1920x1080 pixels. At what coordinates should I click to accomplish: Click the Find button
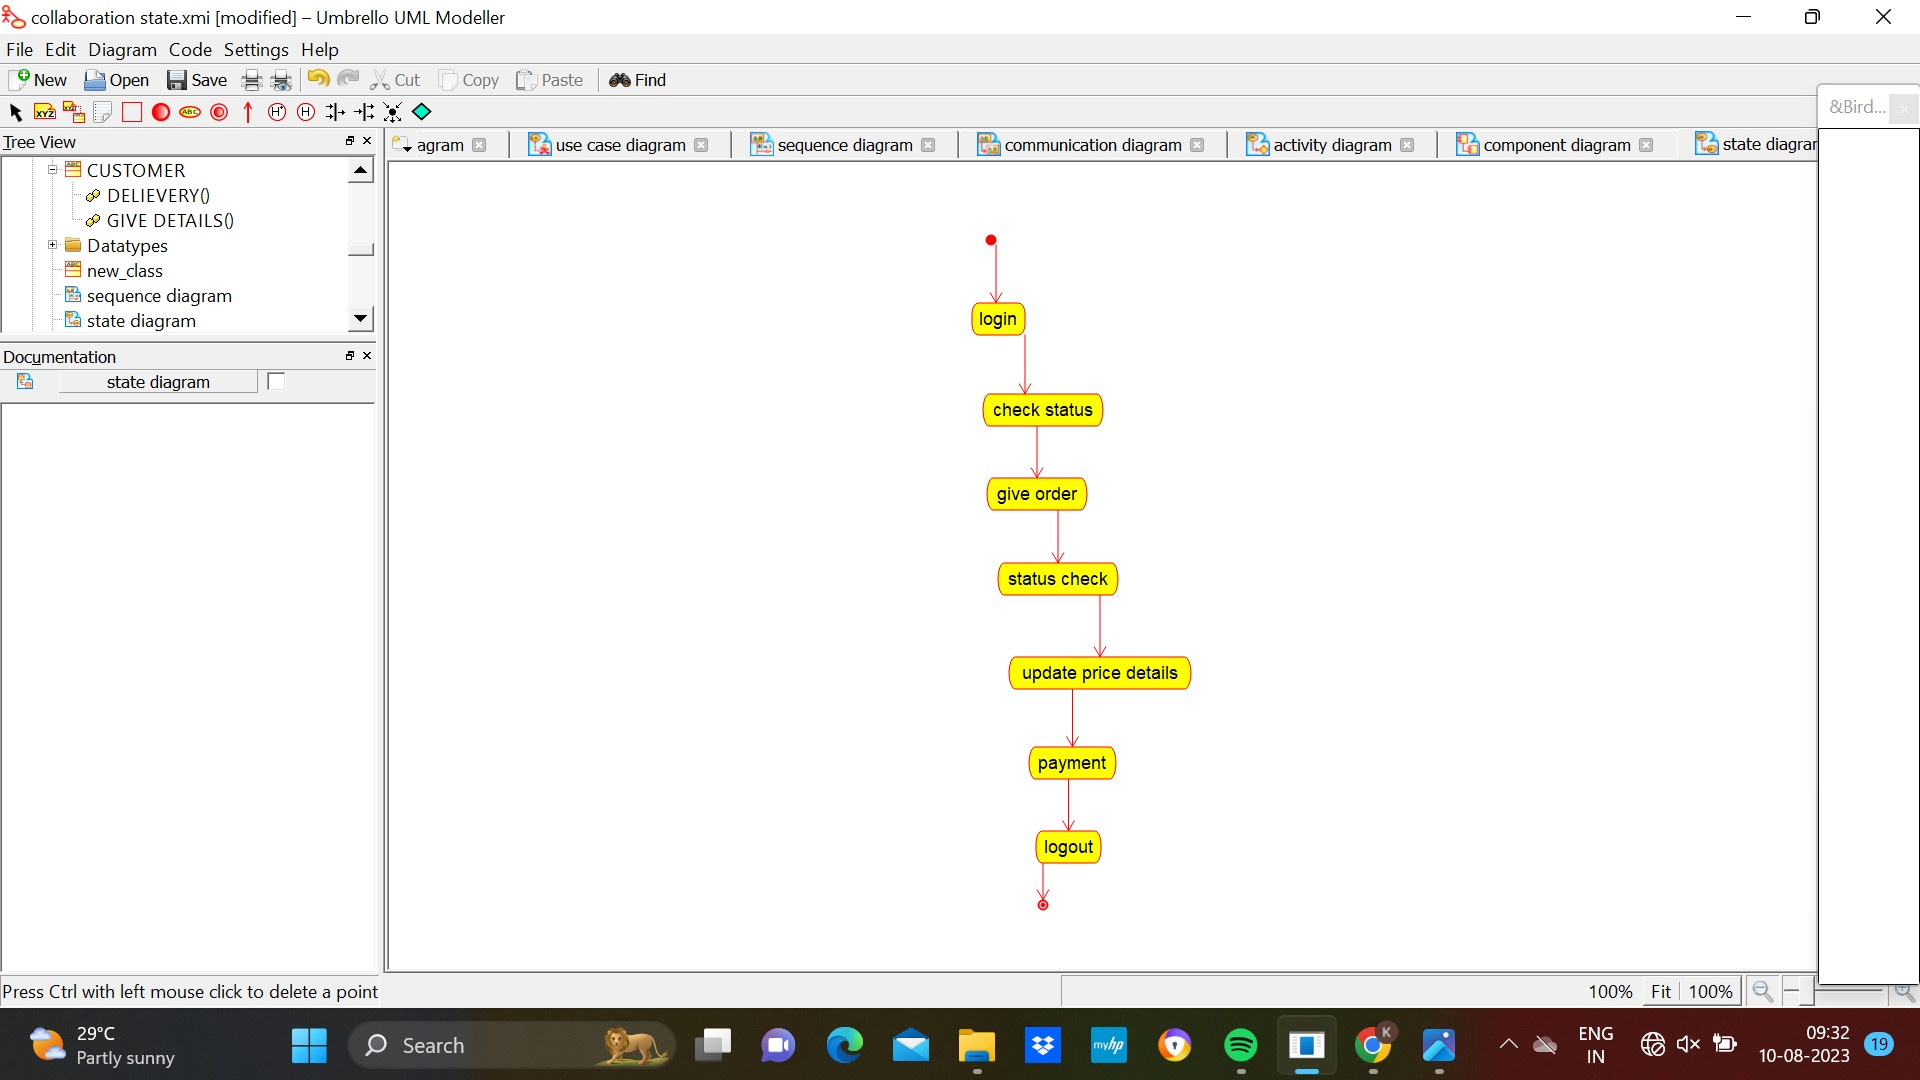click(638, 80)
